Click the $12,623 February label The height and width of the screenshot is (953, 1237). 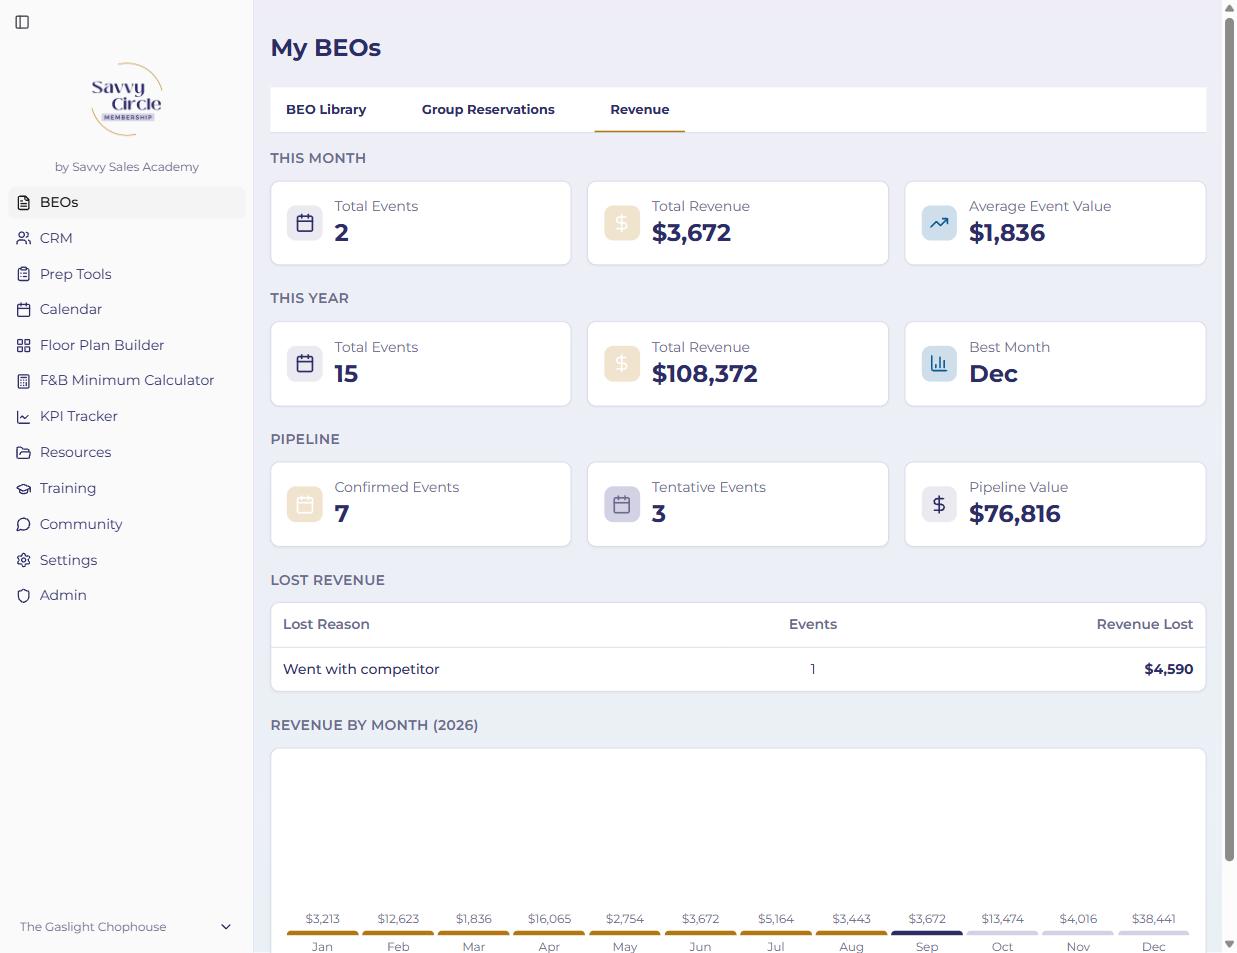point(398,918)
